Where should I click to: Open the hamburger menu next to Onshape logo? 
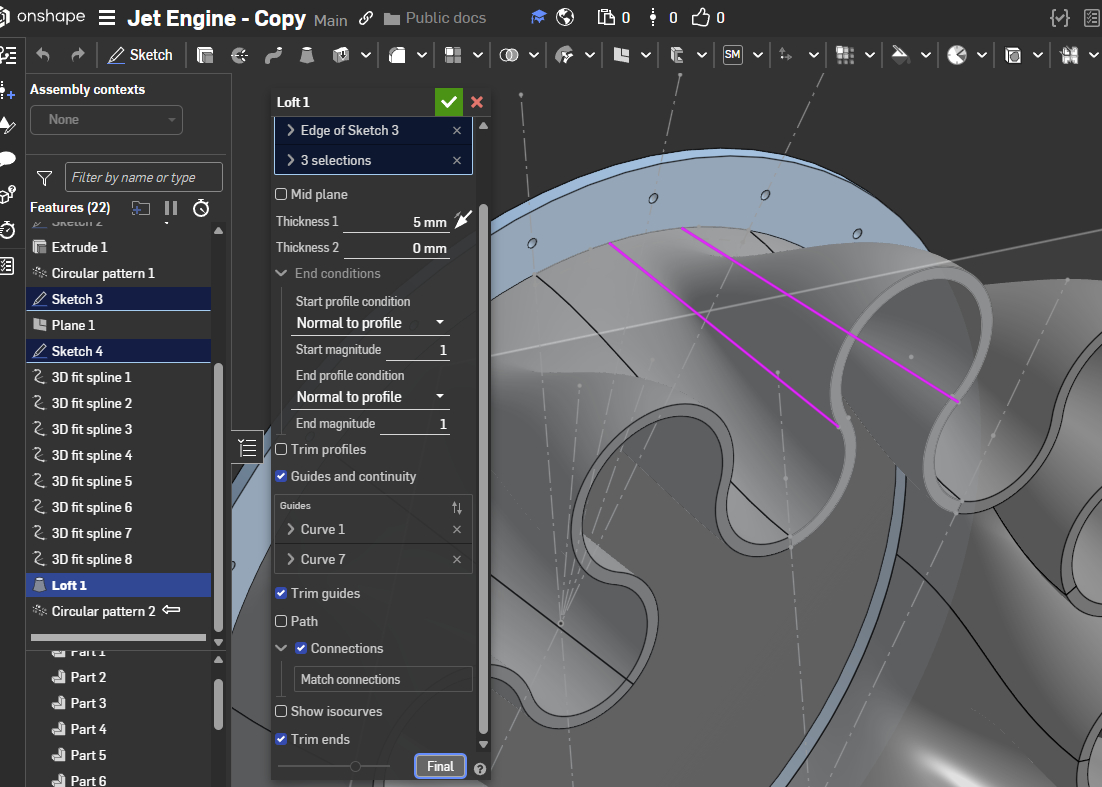(107, 18)
